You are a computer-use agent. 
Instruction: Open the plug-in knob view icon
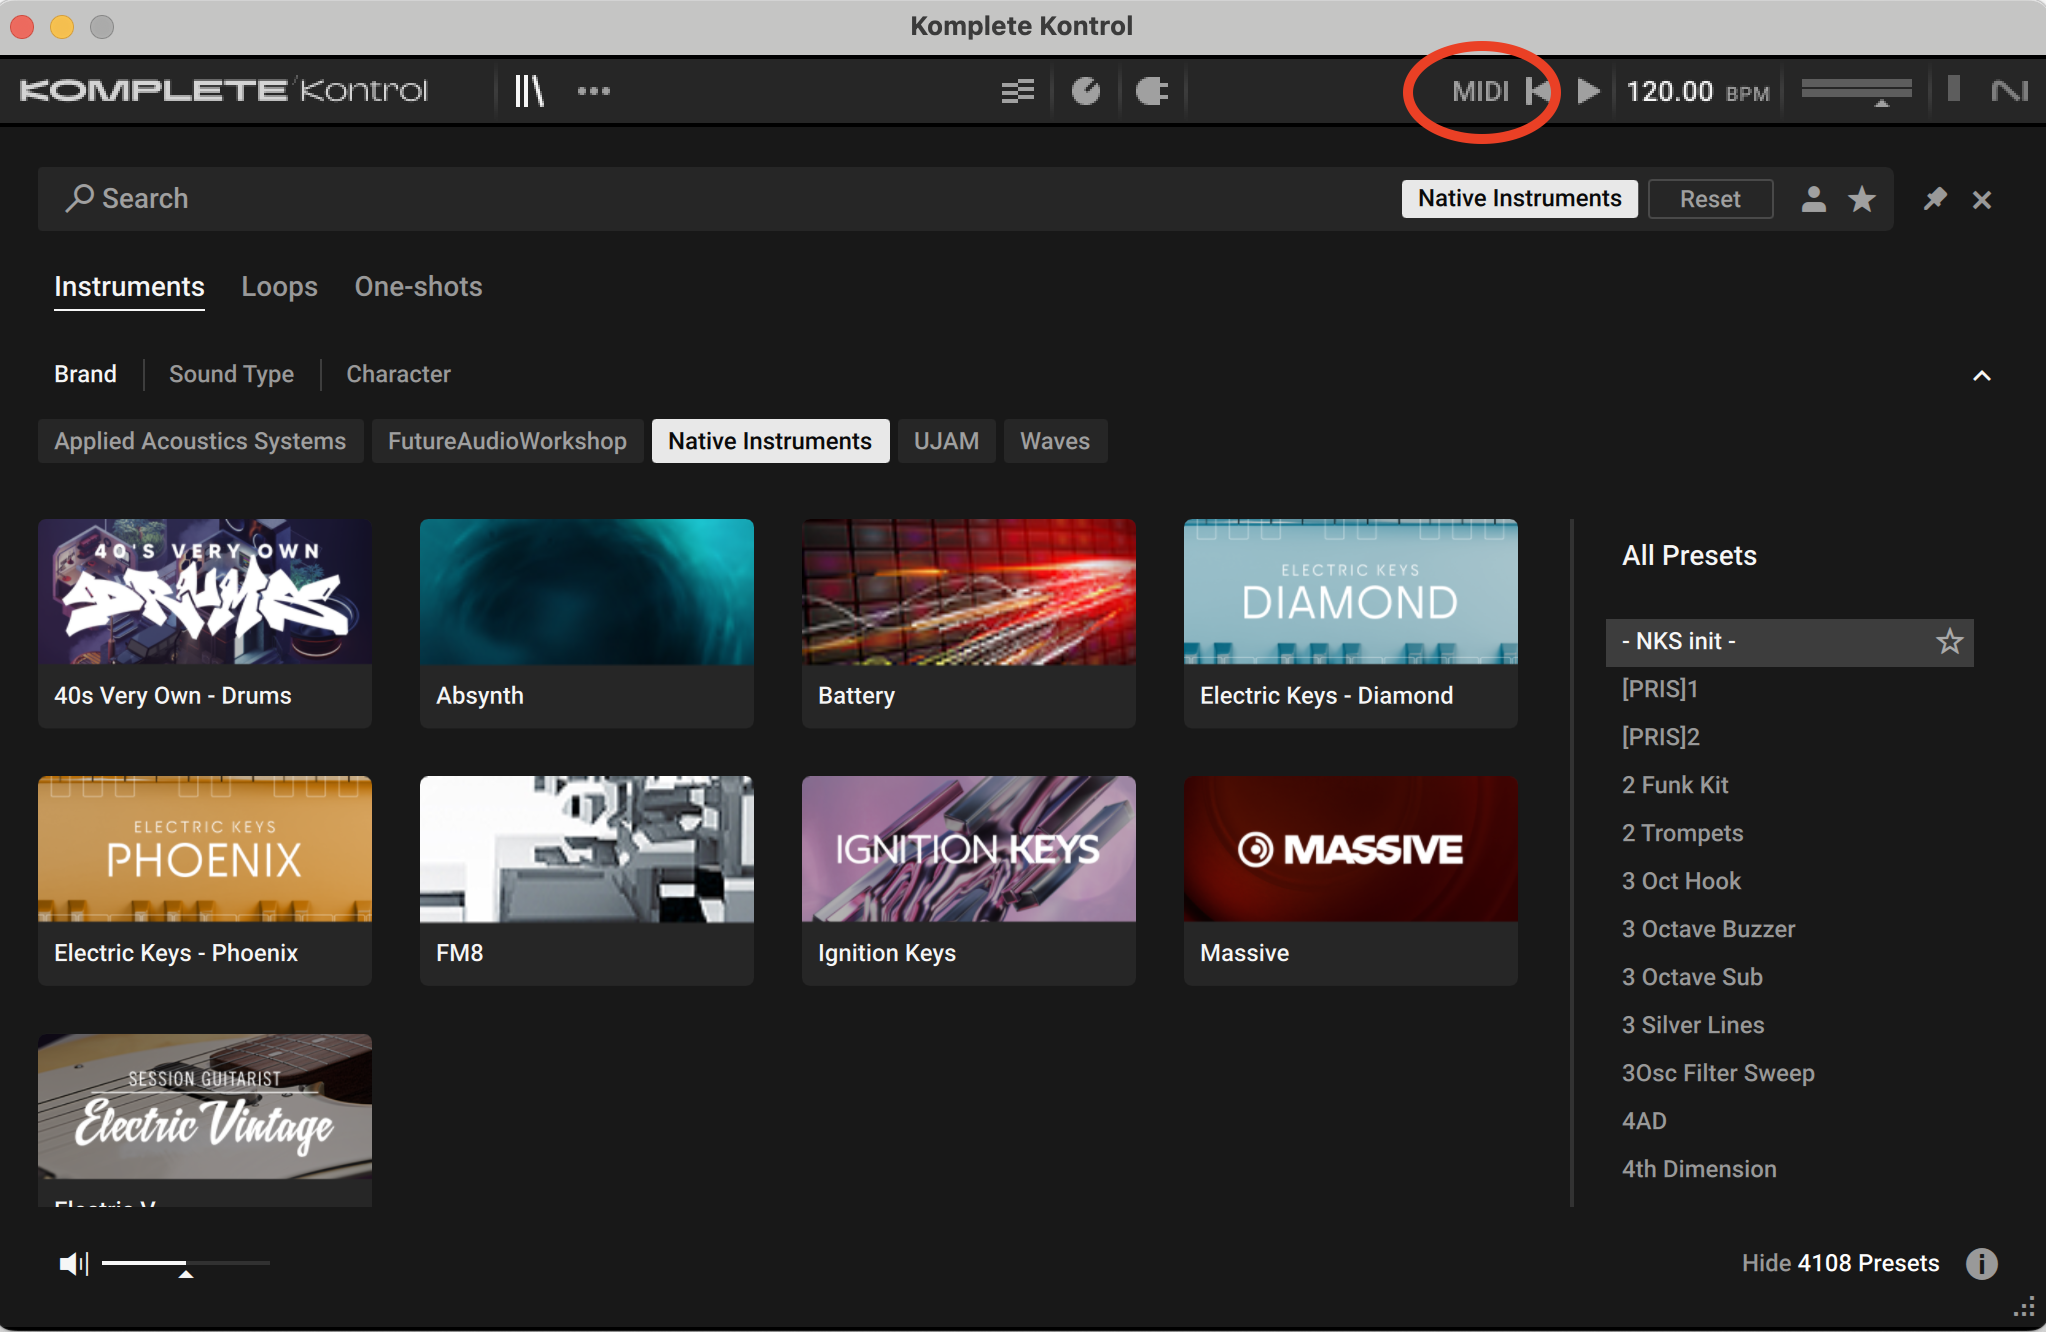(1086, 91)
